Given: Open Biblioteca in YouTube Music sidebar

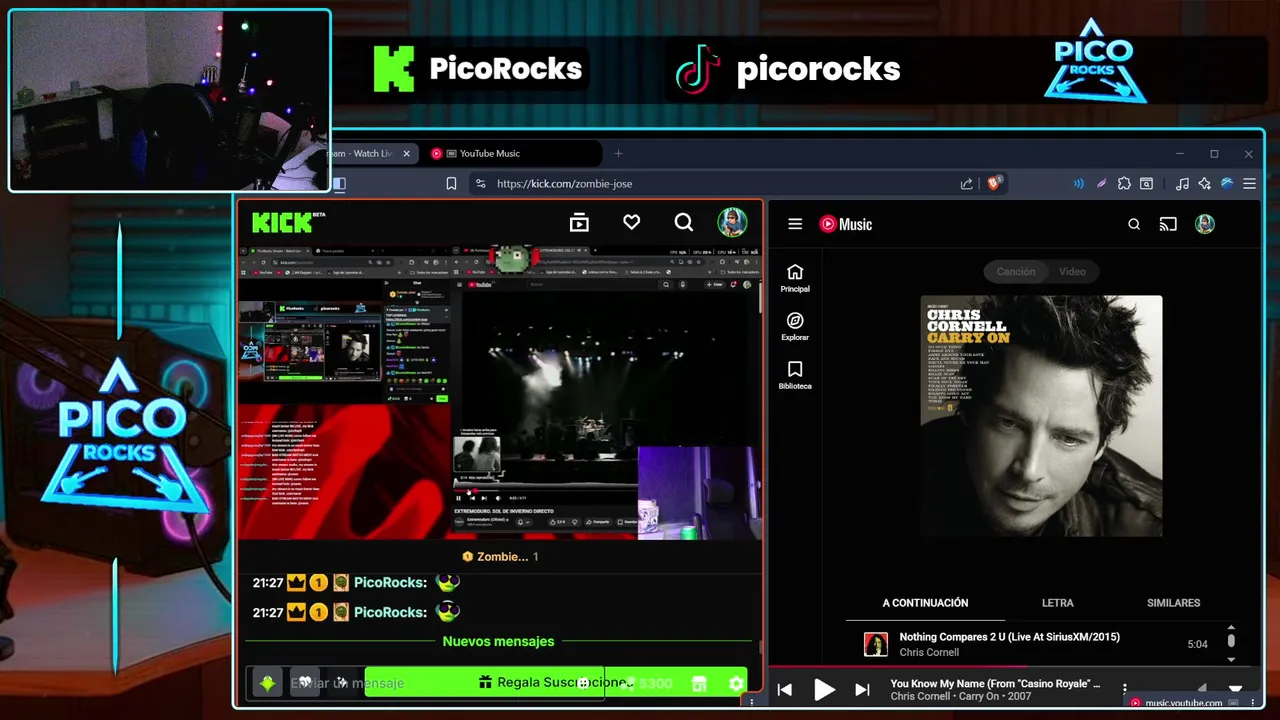Looking at the screenshot, I should point(795,376).
